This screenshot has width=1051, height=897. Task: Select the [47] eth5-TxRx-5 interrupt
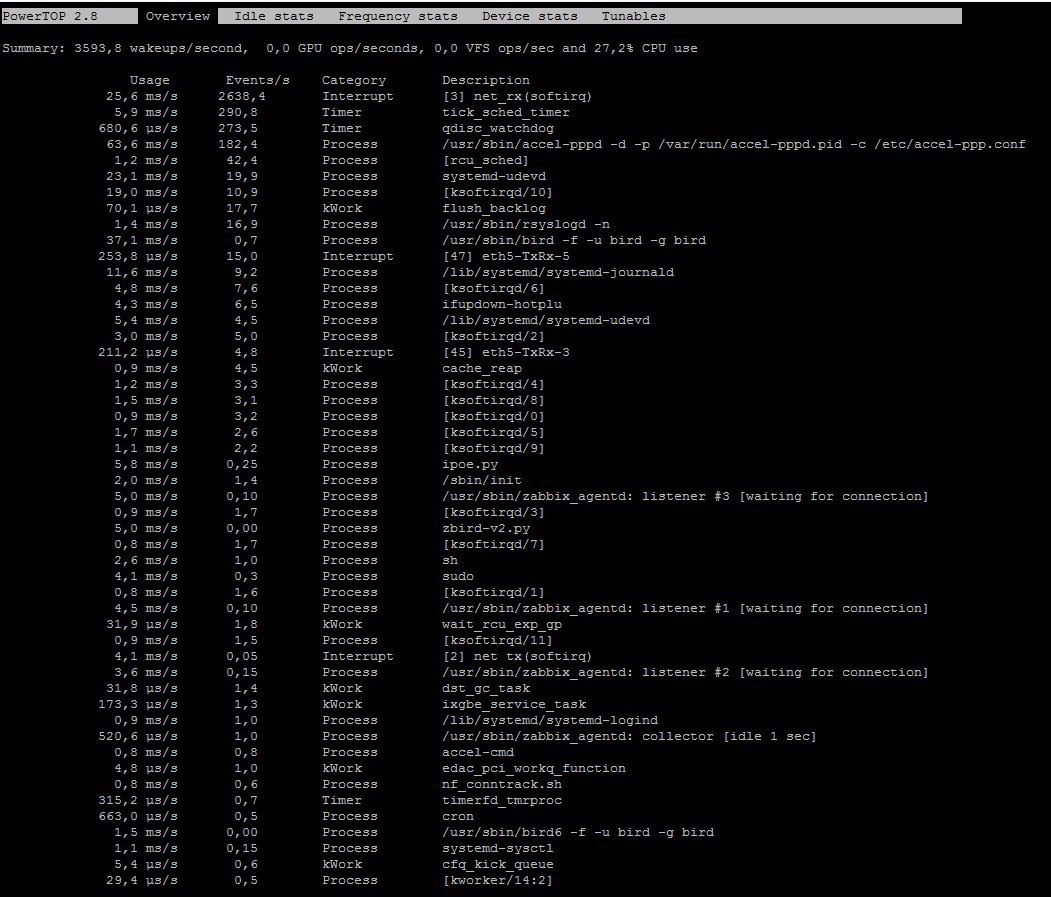(x=334, y=256)
